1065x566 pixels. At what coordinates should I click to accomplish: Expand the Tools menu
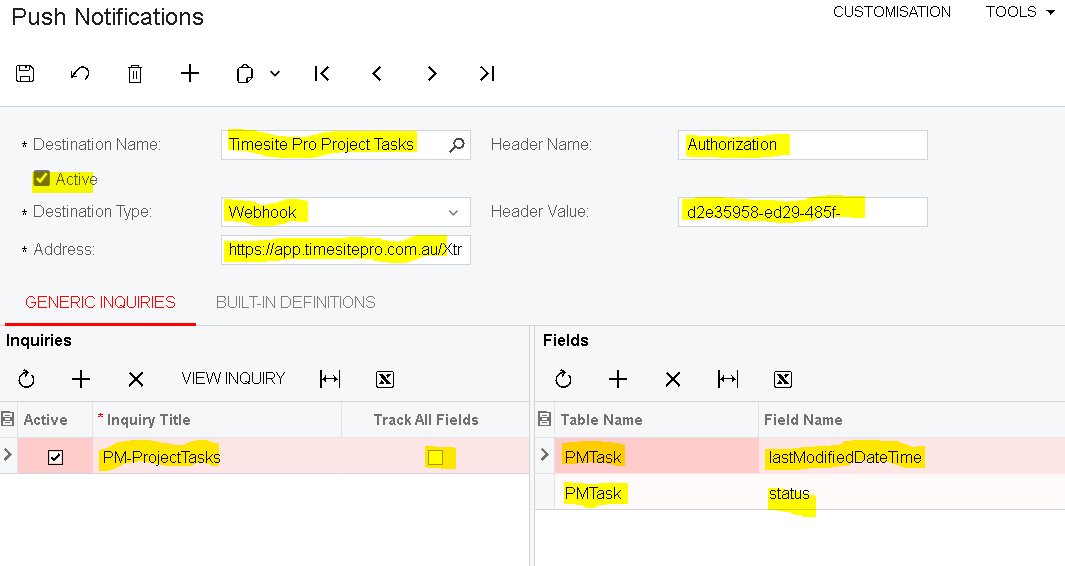pyautogui.click(x=1020, y=12)
